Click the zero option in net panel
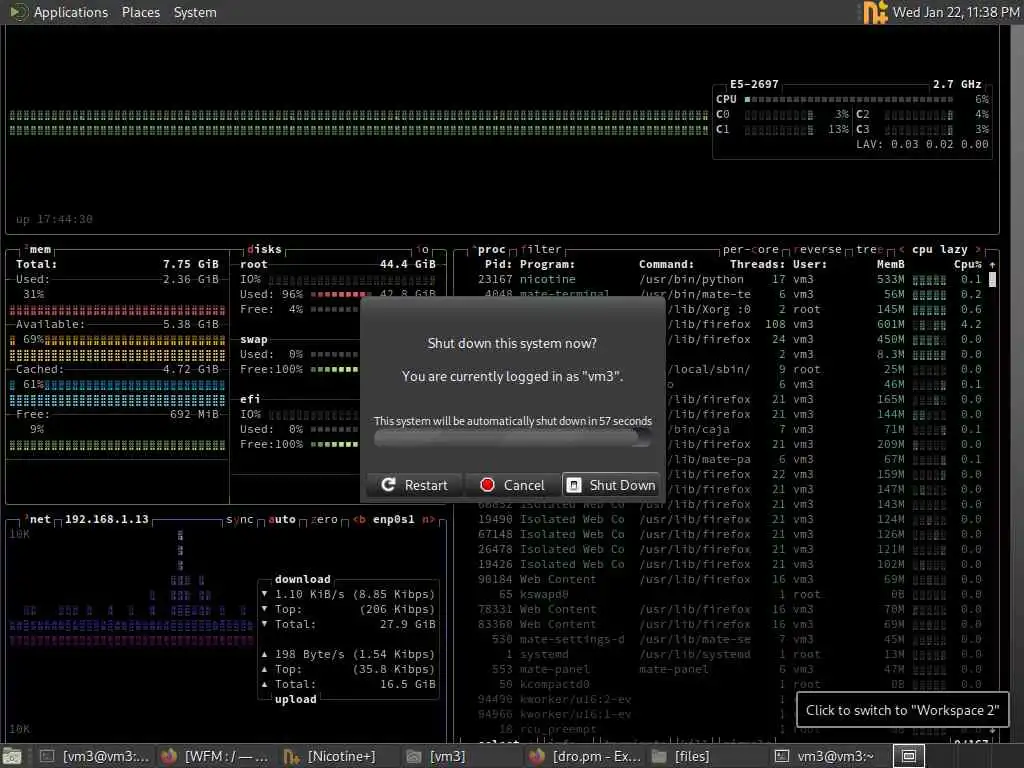 click(324, 520)
